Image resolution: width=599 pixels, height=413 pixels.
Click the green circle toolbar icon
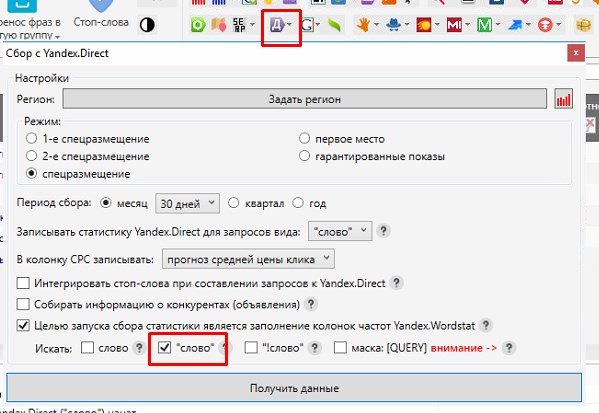(x=198, y=25)
